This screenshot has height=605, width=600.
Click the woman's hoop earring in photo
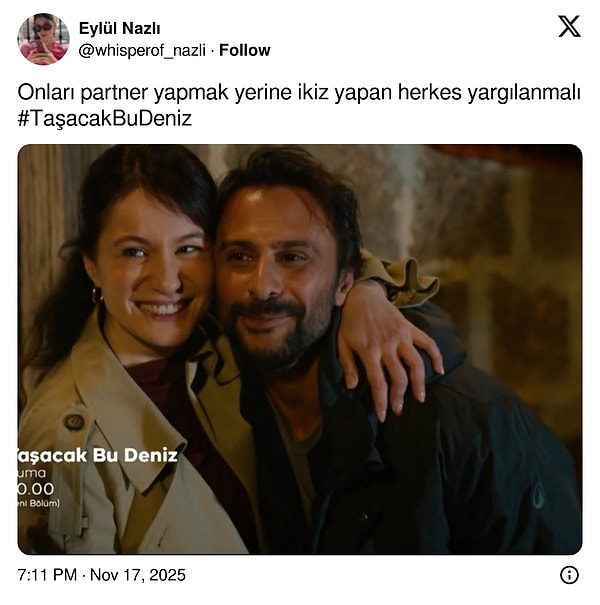pyautogui.click(x=97, y=296)
